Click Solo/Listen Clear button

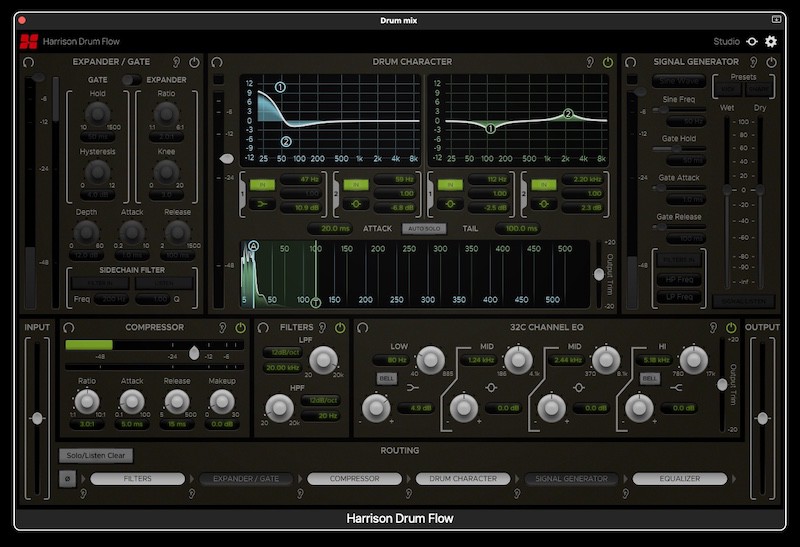tap(96, 456)
